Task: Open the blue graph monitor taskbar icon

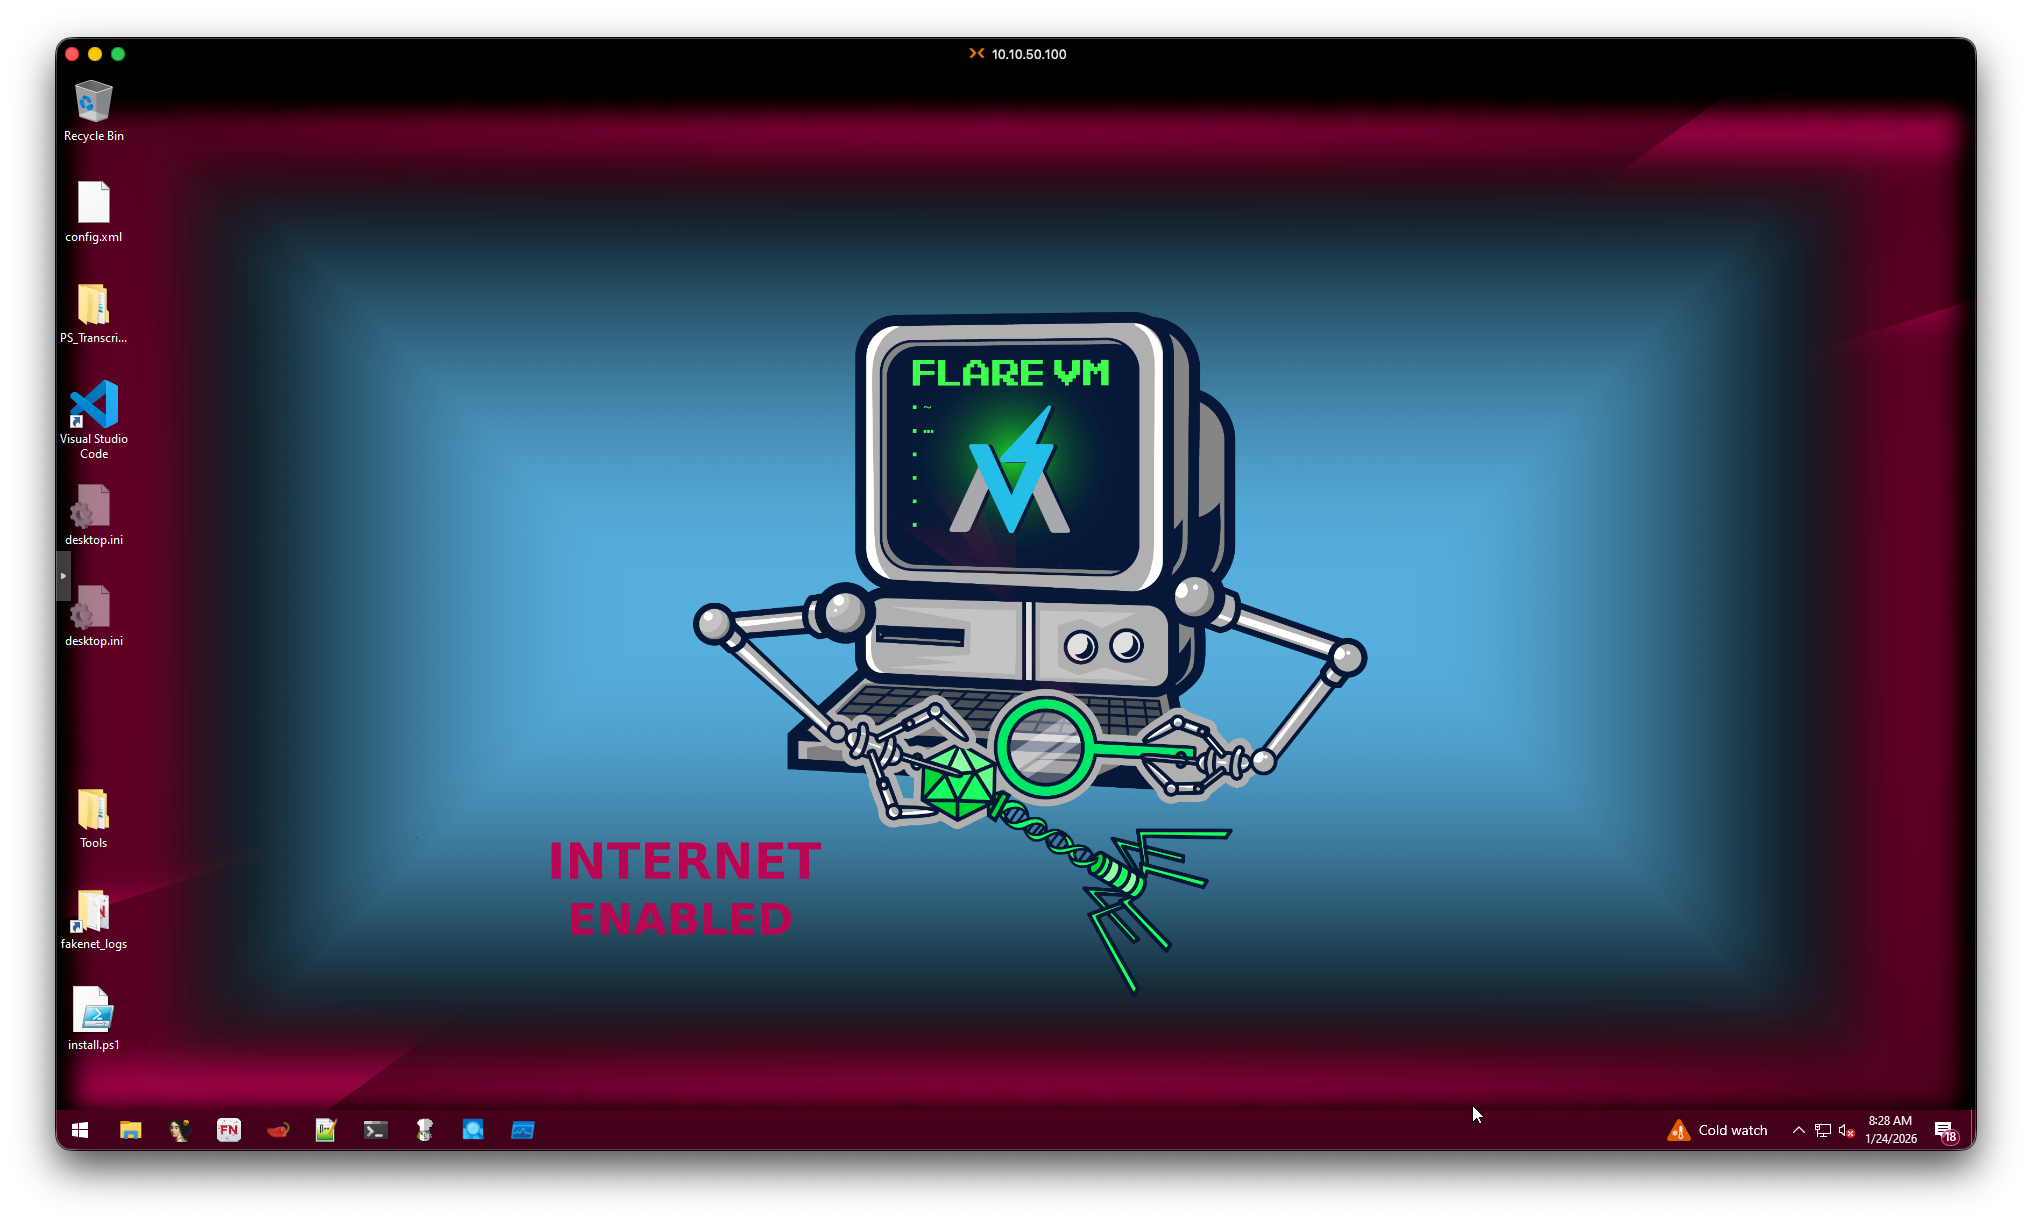Action: point(522,1130)
